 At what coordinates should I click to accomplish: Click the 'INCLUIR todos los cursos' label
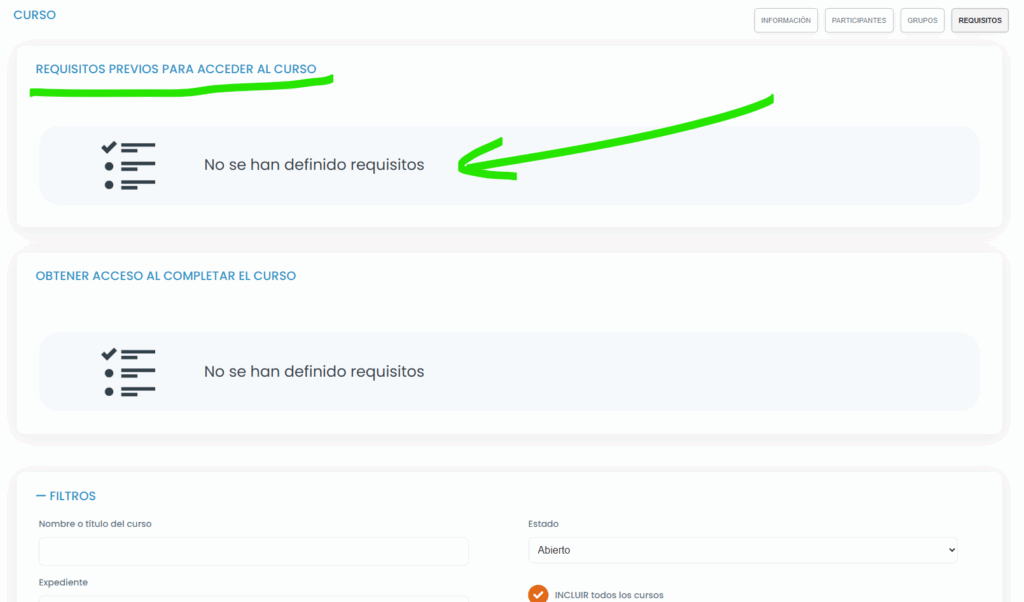[609, 595]
